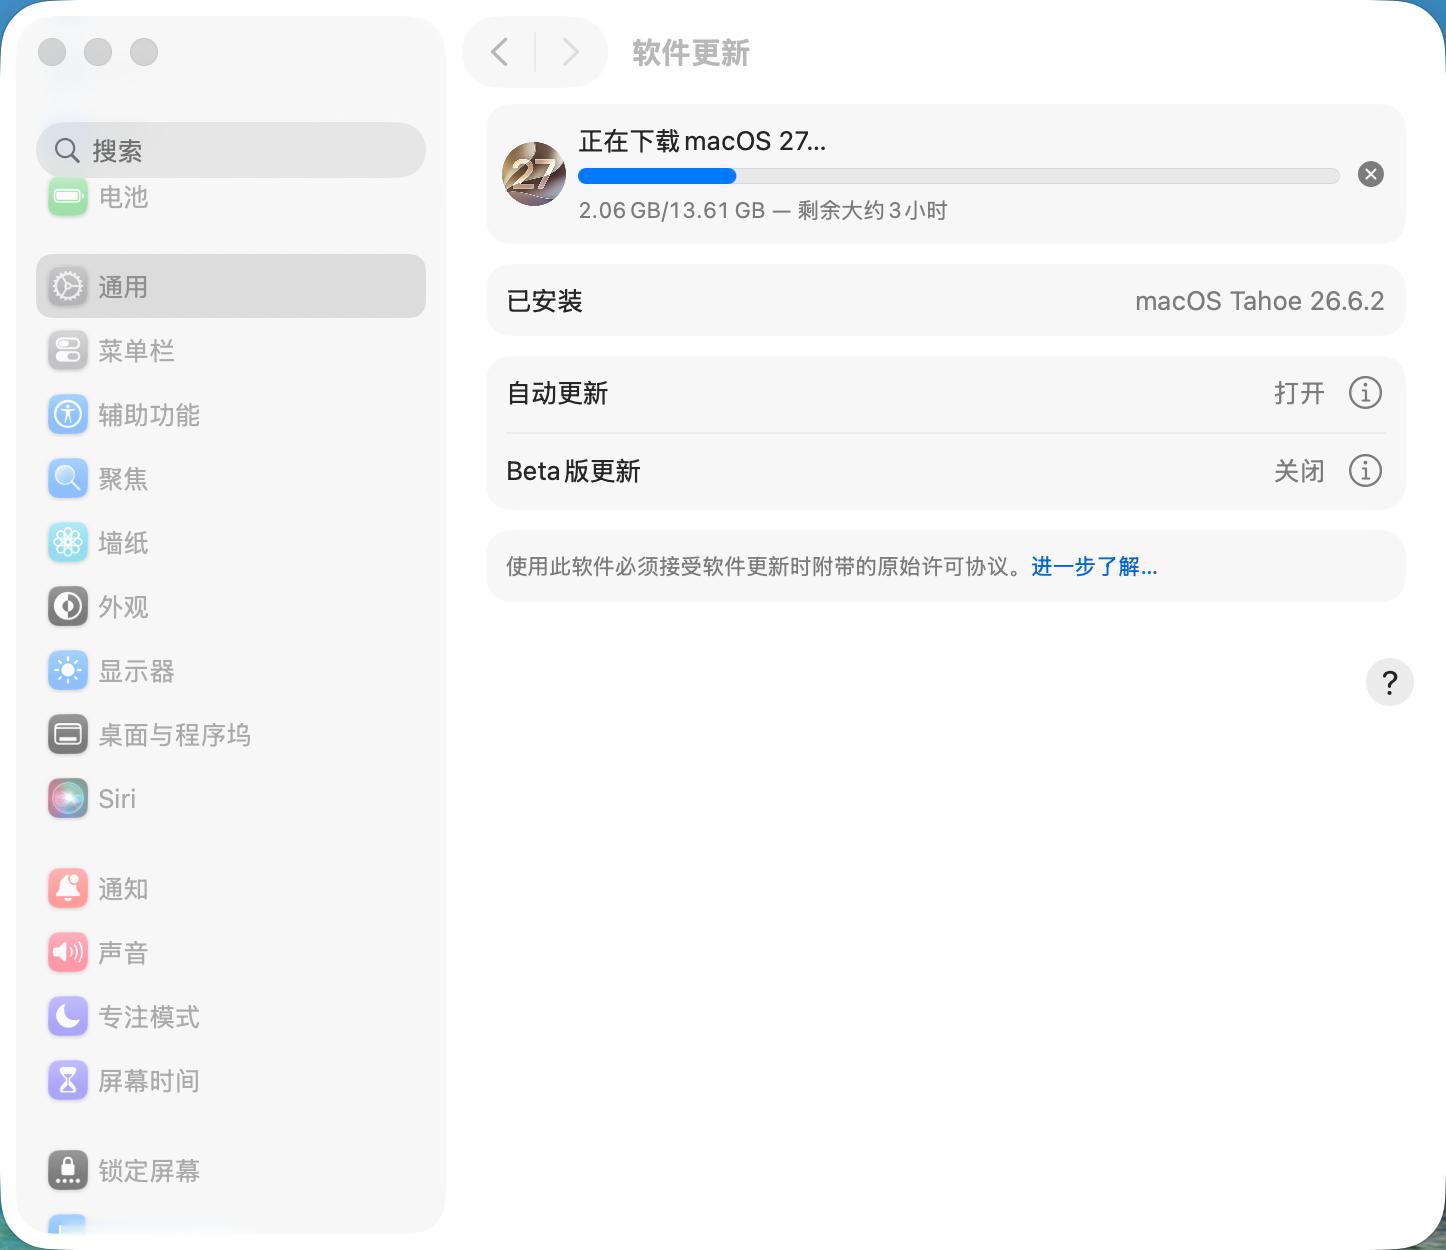Select the 通用 gear icon

68,287
